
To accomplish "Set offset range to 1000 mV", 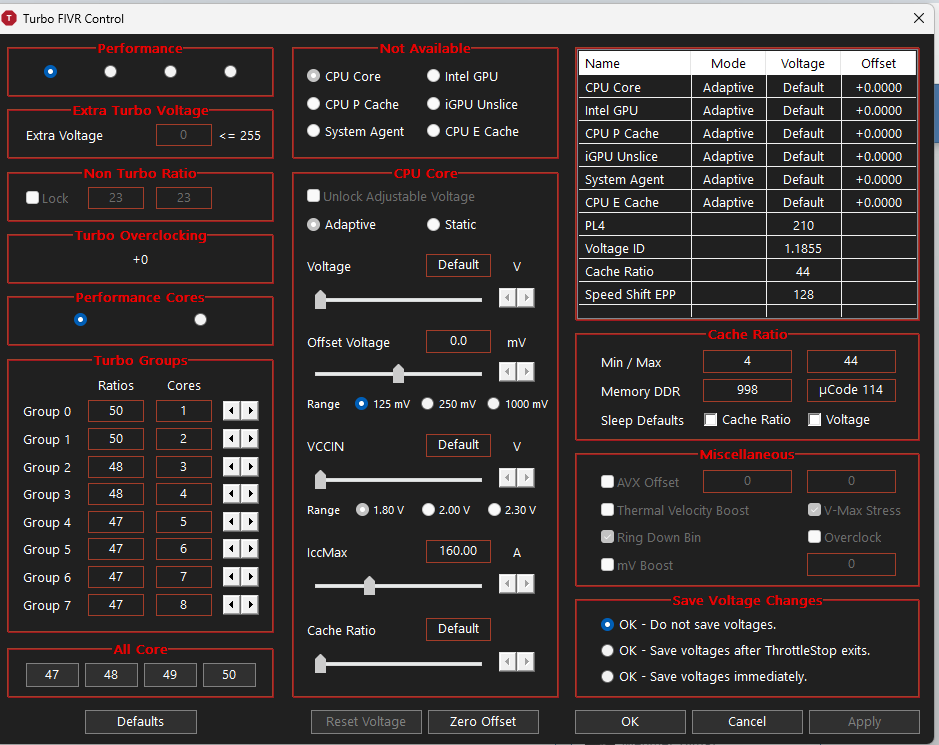I will tap(493, 404).
